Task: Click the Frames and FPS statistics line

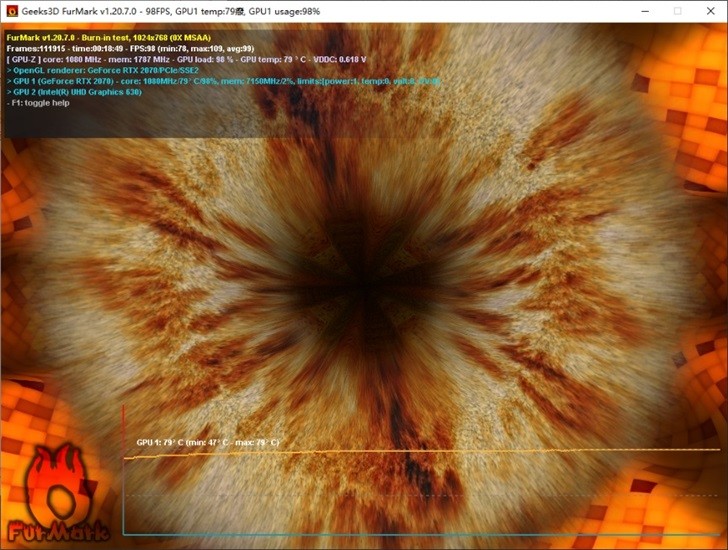Action: (x=130, y=48)
